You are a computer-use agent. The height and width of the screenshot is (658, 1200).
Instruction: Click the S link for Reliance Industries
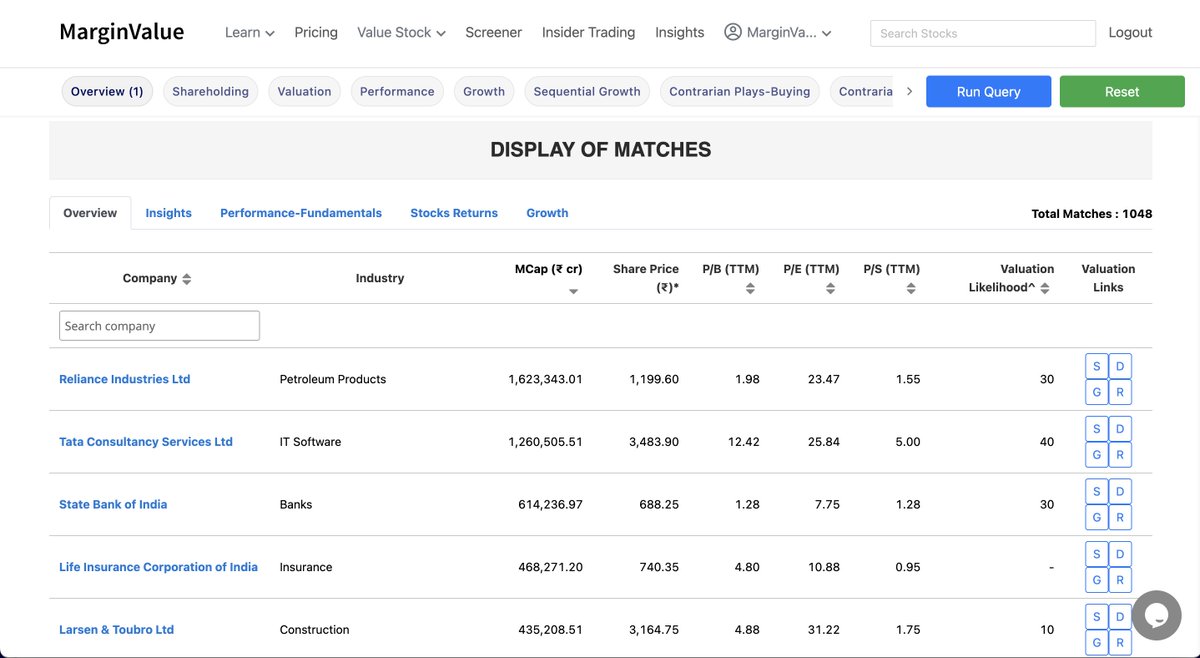point(1097,366)
